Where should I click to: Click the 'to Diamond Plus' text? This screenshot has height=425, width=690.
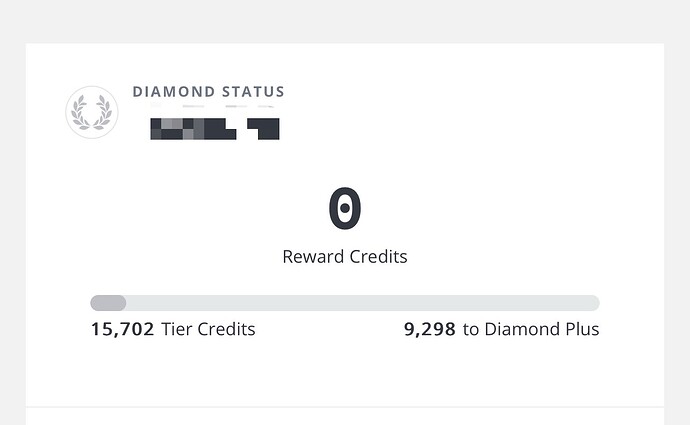[531, 329]
